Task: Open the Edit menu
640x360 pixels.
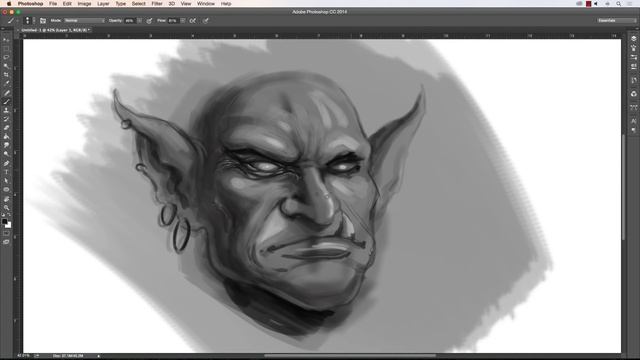Action: click(x=67, y=4)
